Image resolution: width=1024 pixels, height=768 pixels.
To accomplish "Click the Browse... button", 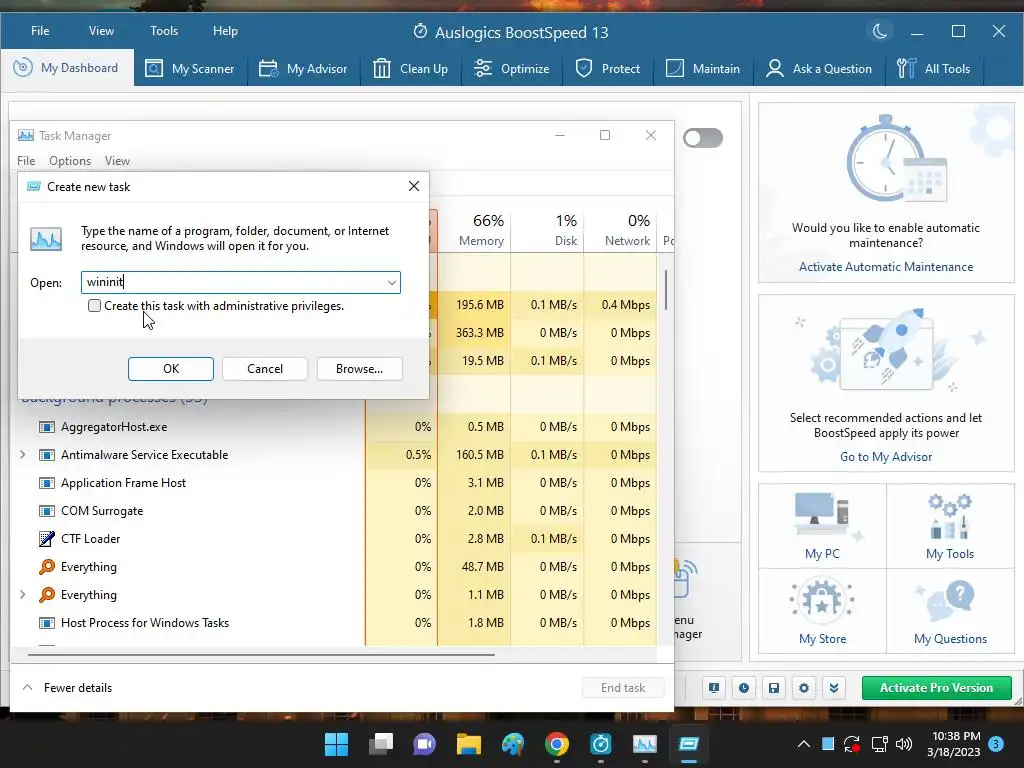I will (359, 369).
